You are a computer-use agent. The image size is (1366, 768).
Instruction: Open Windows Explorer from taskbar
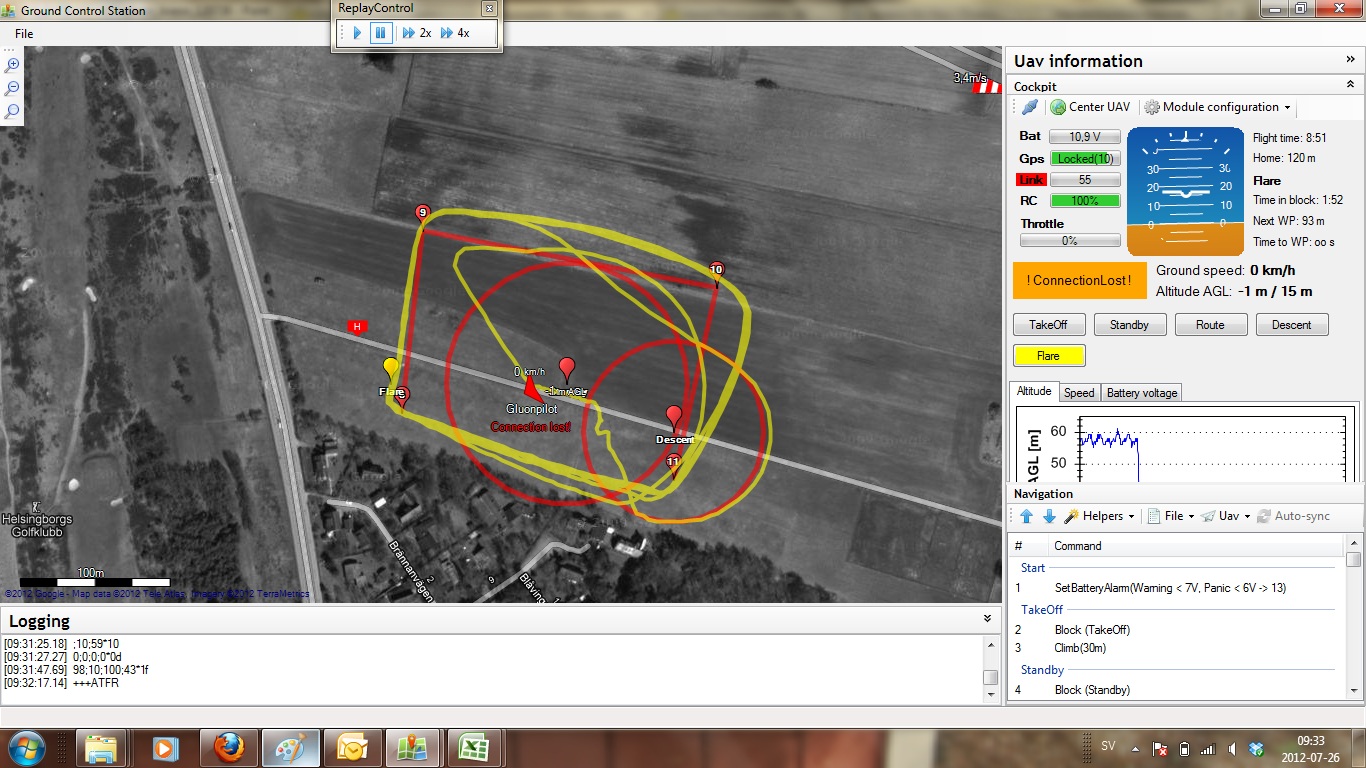tap(101, 748)
